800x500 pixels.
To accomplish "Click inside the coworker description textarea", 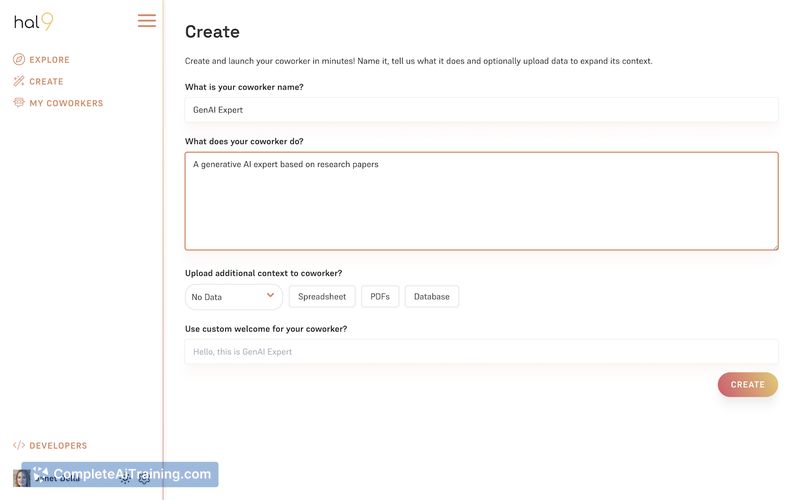I will 481,200.
